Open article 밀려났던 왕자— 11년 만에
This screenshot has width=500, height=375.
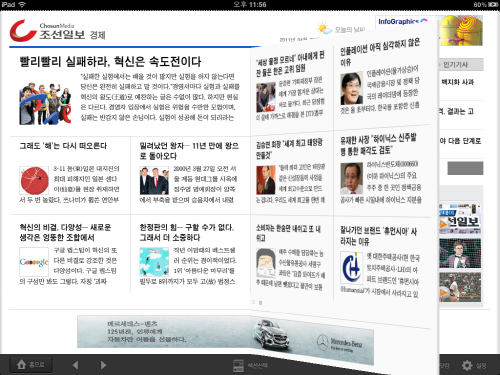189,151
